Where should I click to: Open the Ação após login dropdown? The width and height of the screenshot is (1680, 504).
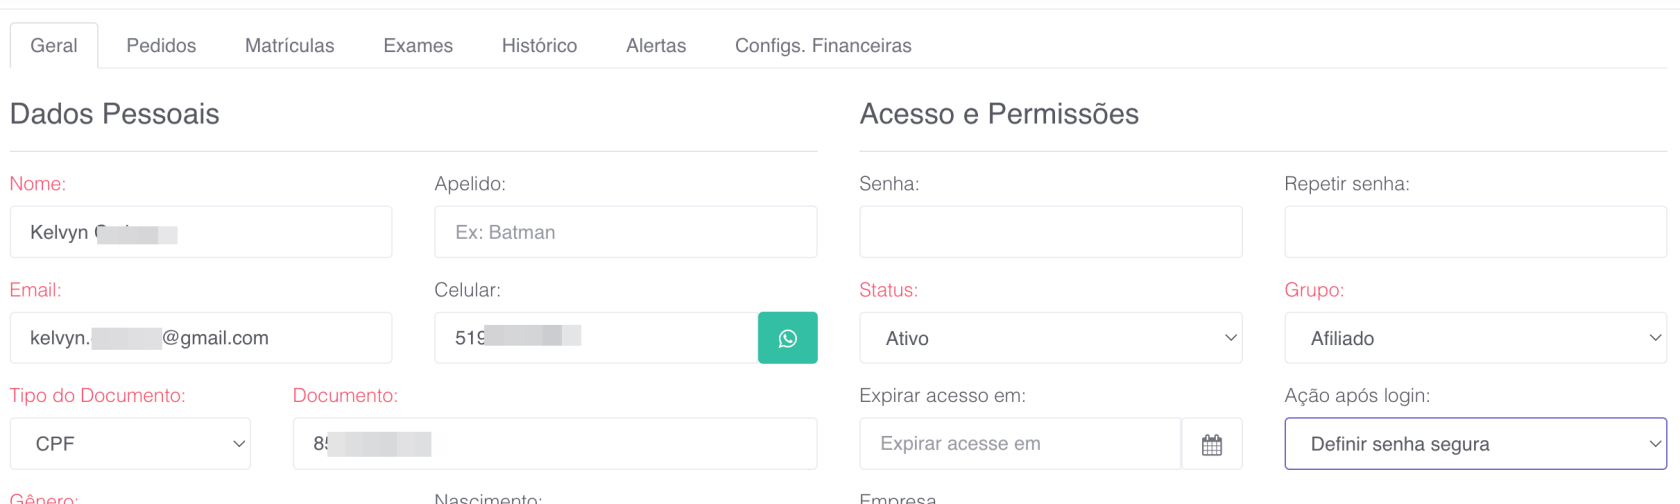point(1475,444)
